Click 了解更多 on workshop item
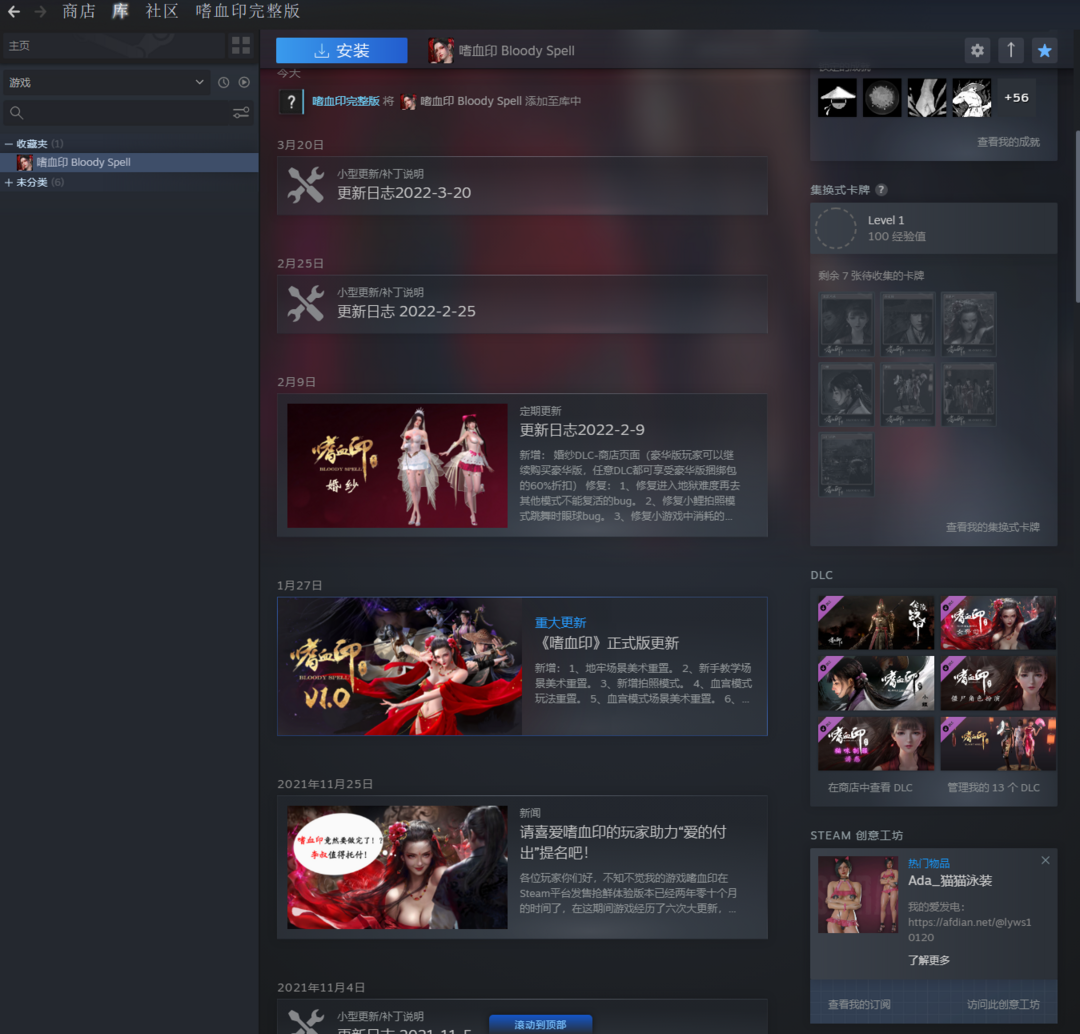The image size is (1080, 1034). (928, 960)
